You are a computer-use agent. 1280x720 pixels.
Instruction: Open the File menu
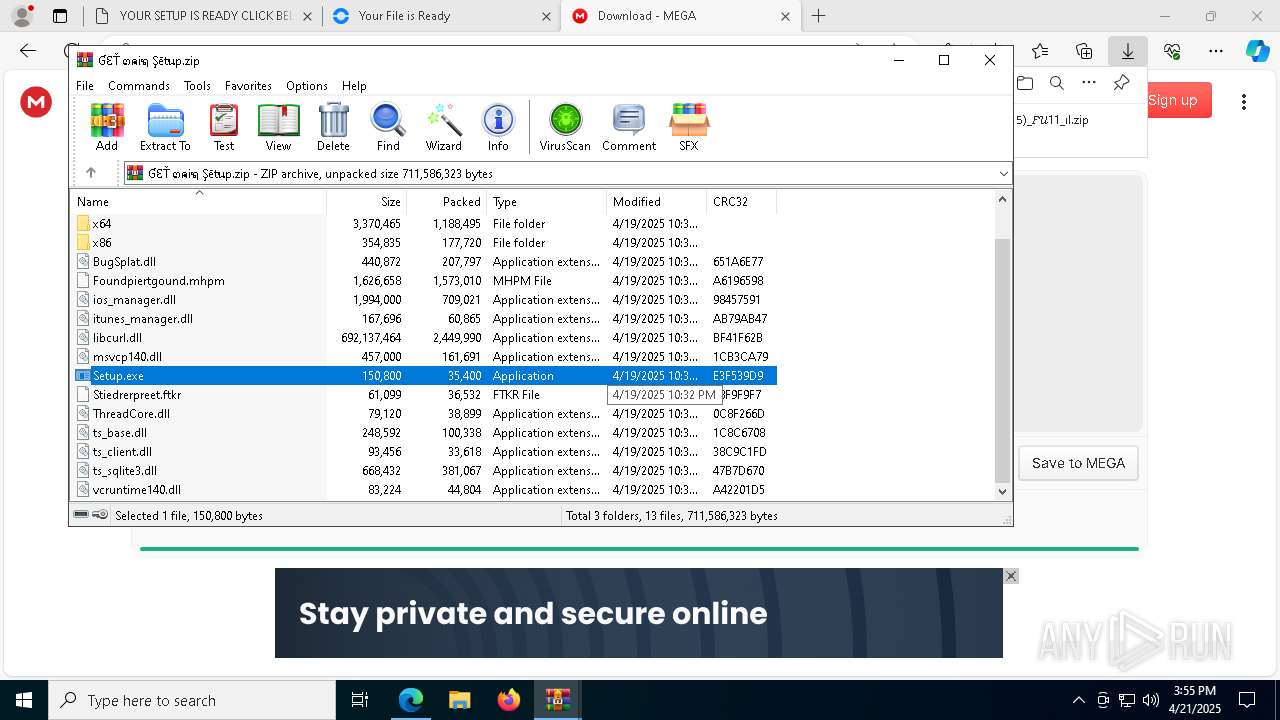tap(85, 86)
